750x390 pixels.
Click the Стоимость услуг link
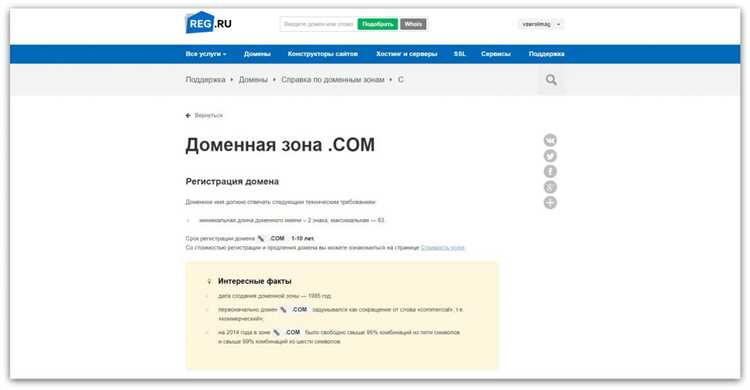[x=443, y=247]
